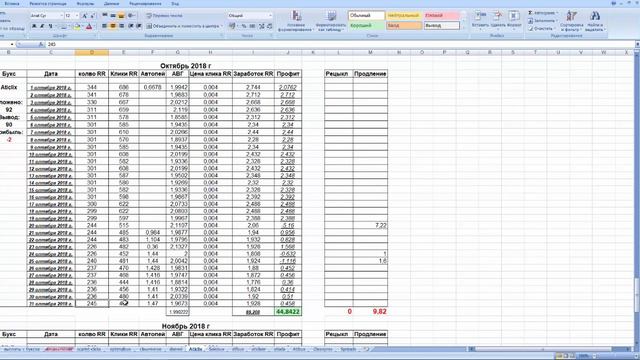Screen dimensions: 640x360
Task: Center cell text horizontally
Action: tap(113, 26)
